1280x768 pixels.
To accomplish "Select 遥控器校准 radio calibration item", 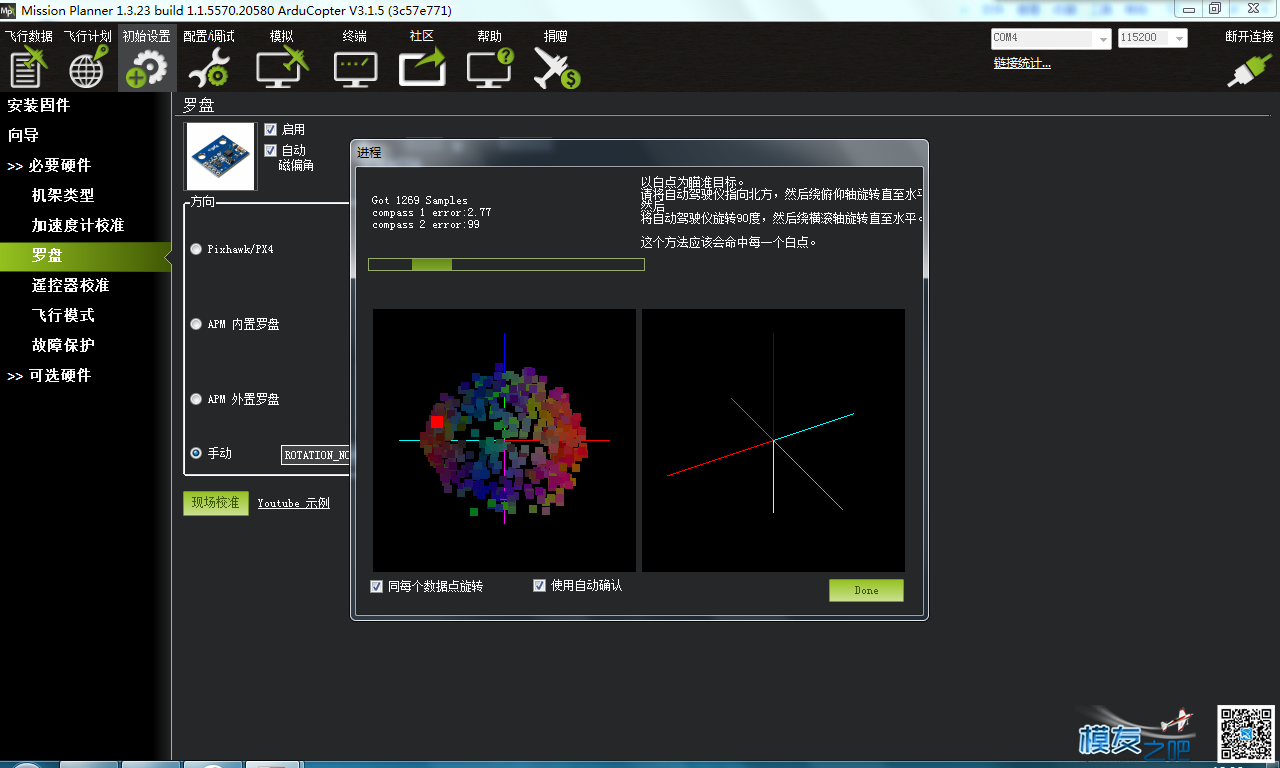I will click(x=70, y=285).
